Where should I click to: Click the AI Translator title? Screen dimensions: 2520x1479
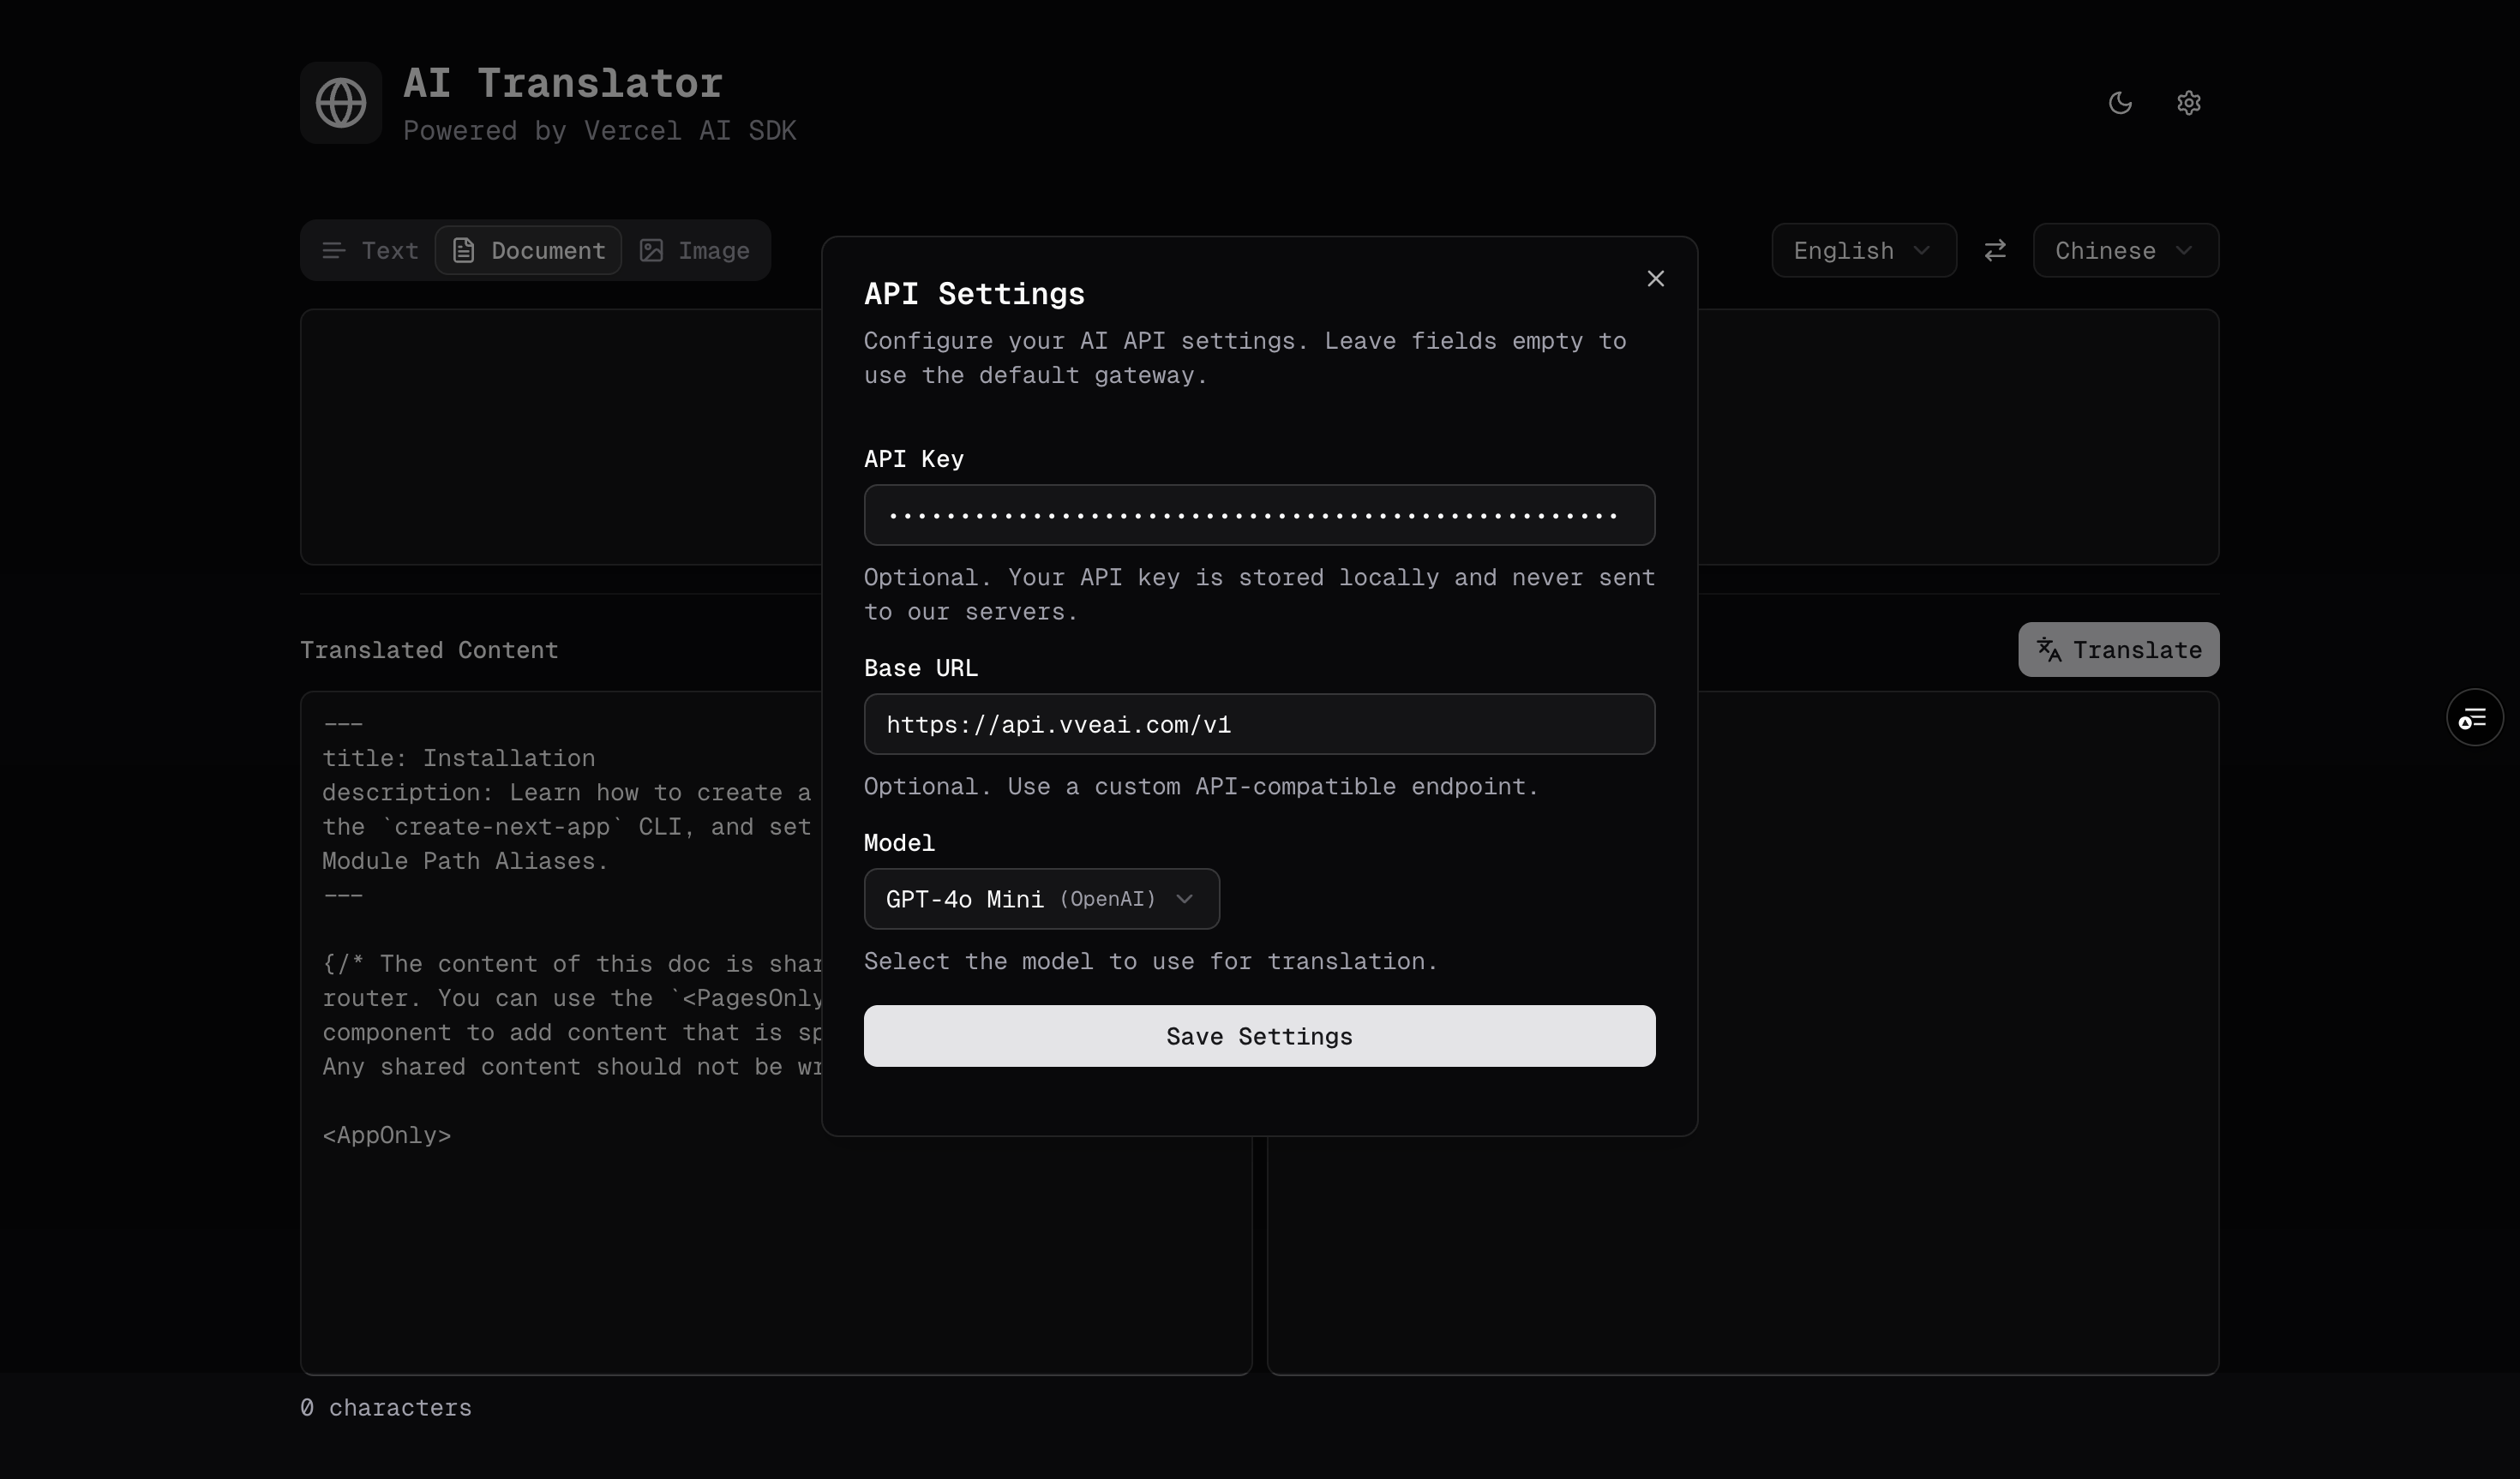point(562,83)
